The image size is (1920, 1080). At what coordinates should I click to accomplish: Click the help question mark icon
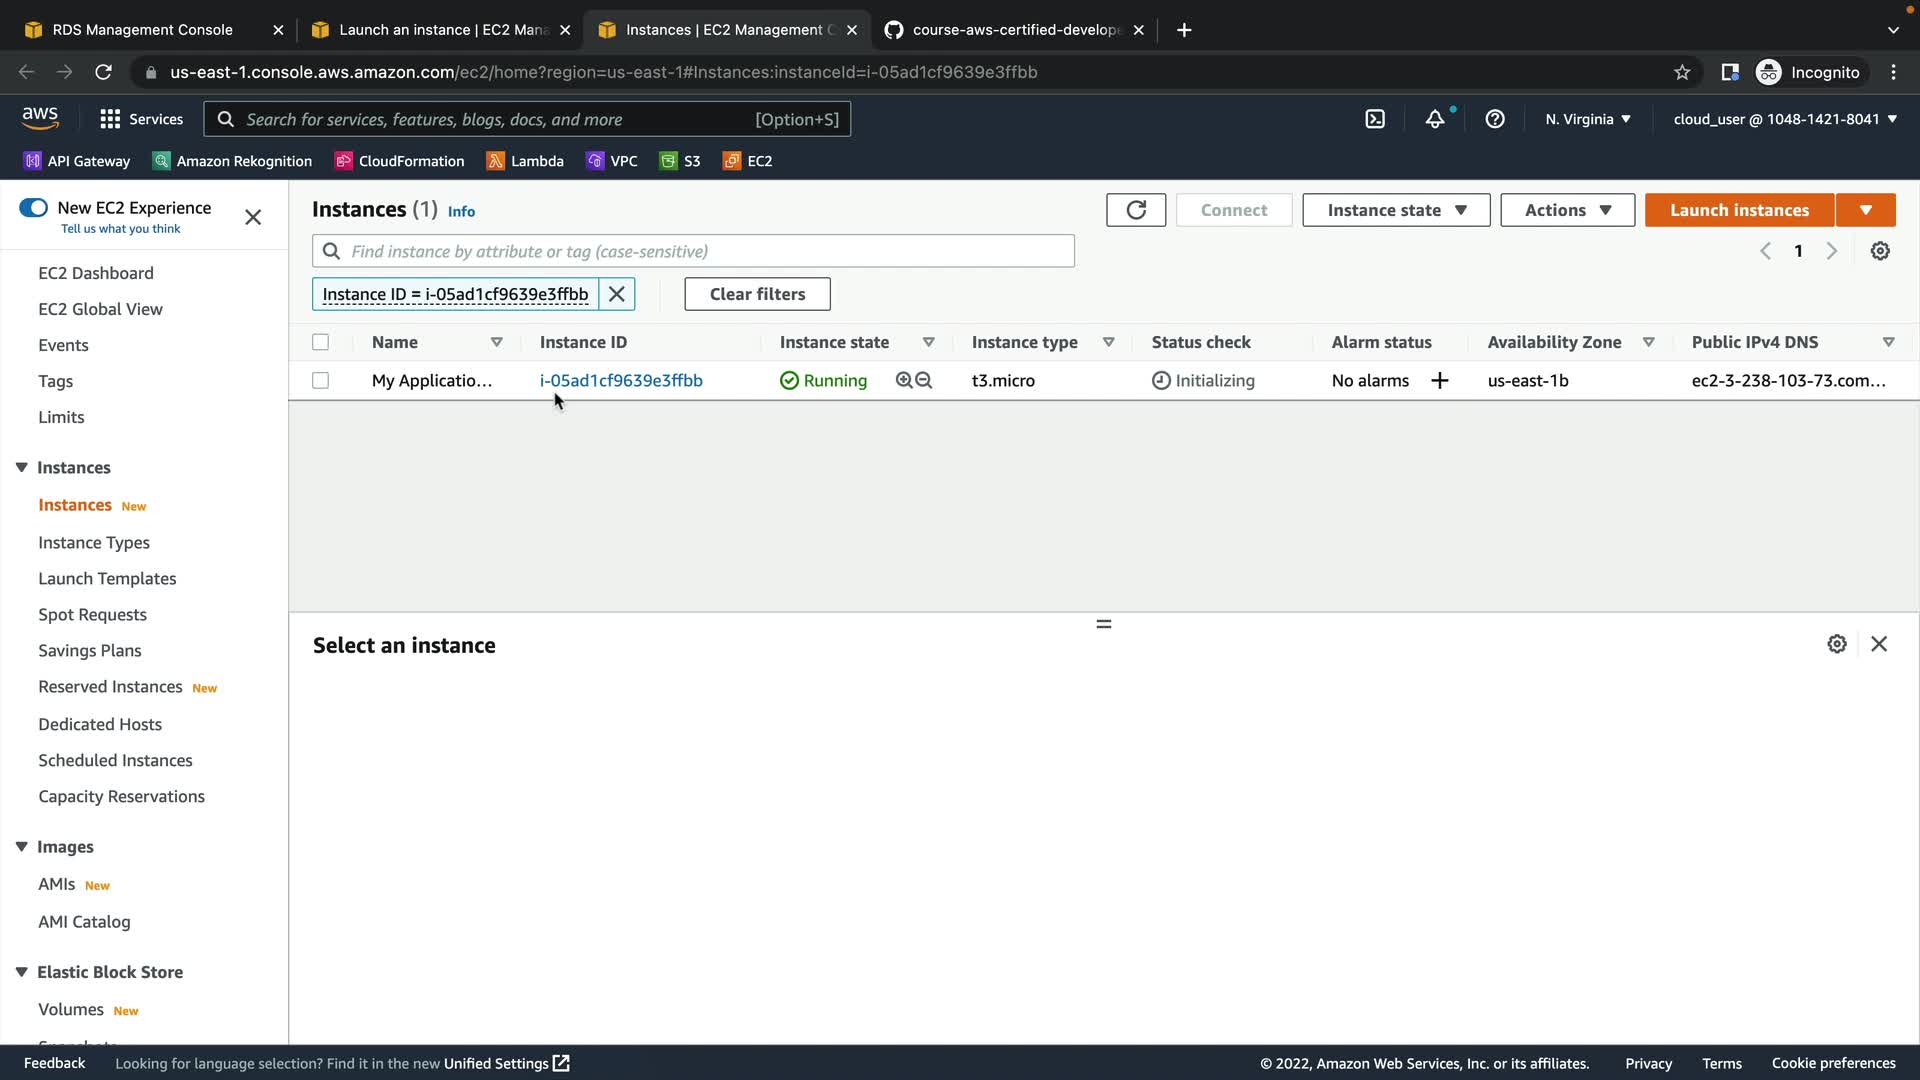(1495, 119)
